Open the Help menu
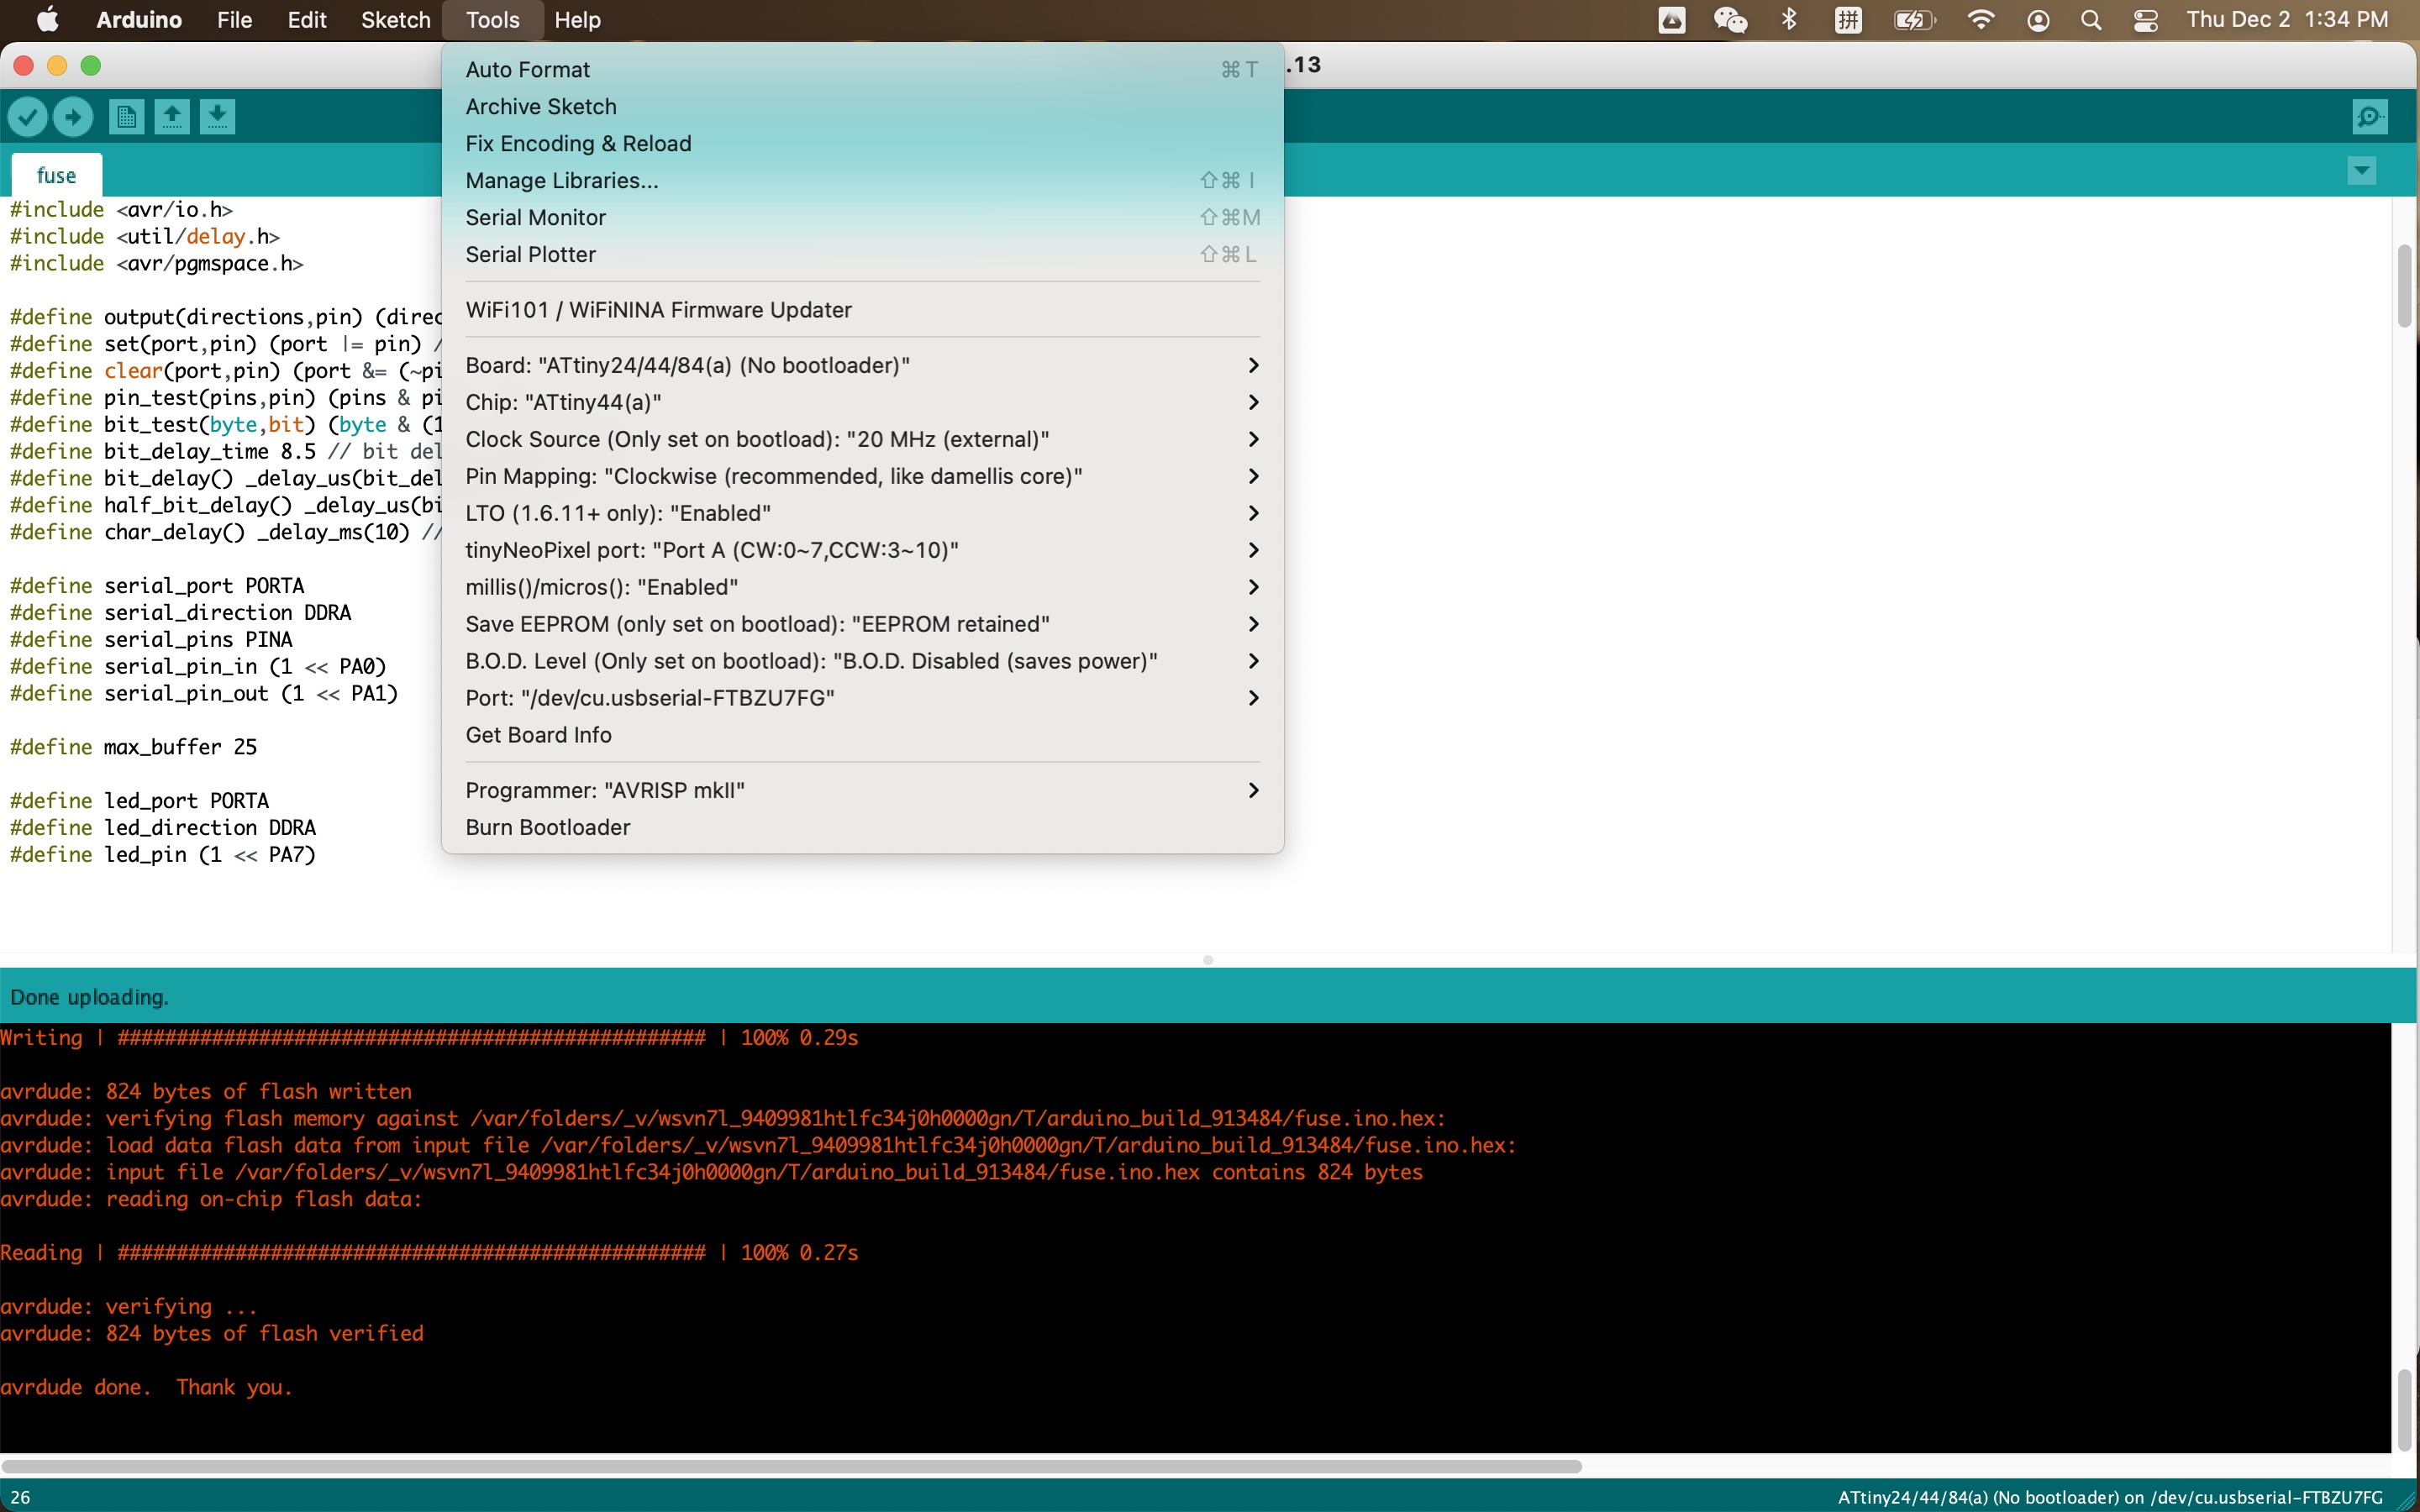2420x1512 pixels. point(577,20)
